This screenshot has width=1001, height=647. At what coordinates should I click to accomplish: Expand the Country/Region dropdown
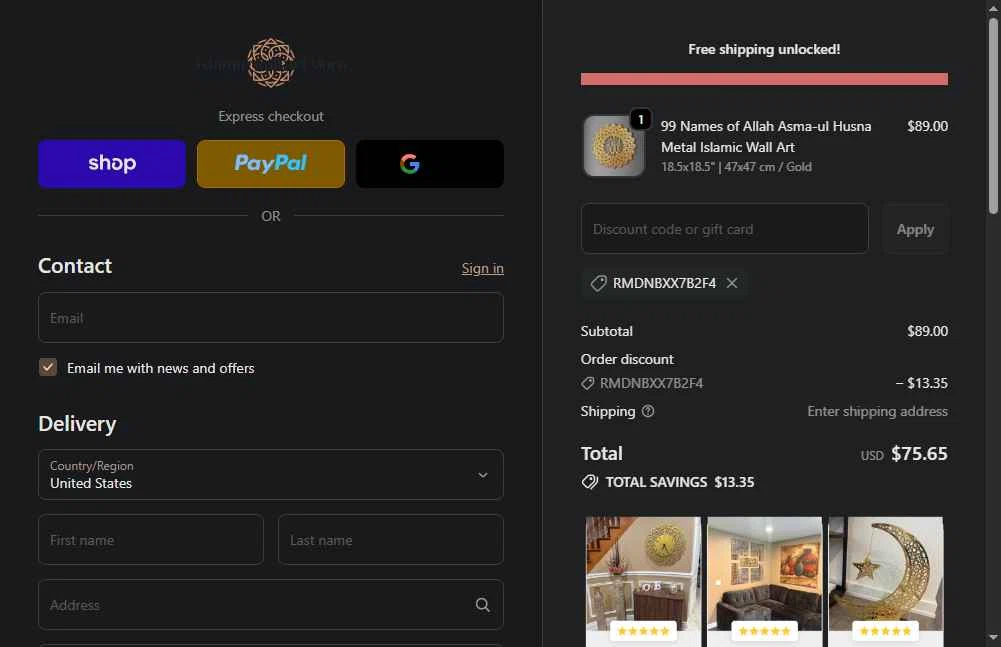tap(271, 475)
